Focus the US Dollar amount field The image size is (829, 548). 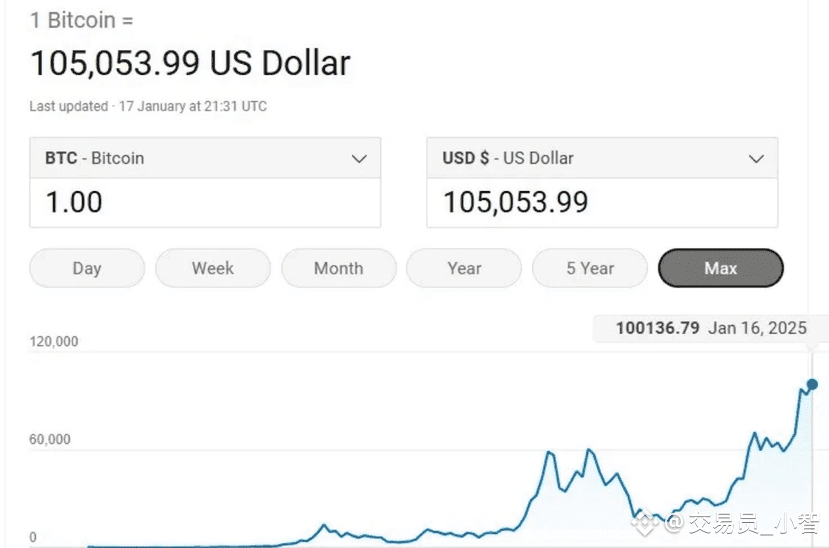click(x=601, y=203)
